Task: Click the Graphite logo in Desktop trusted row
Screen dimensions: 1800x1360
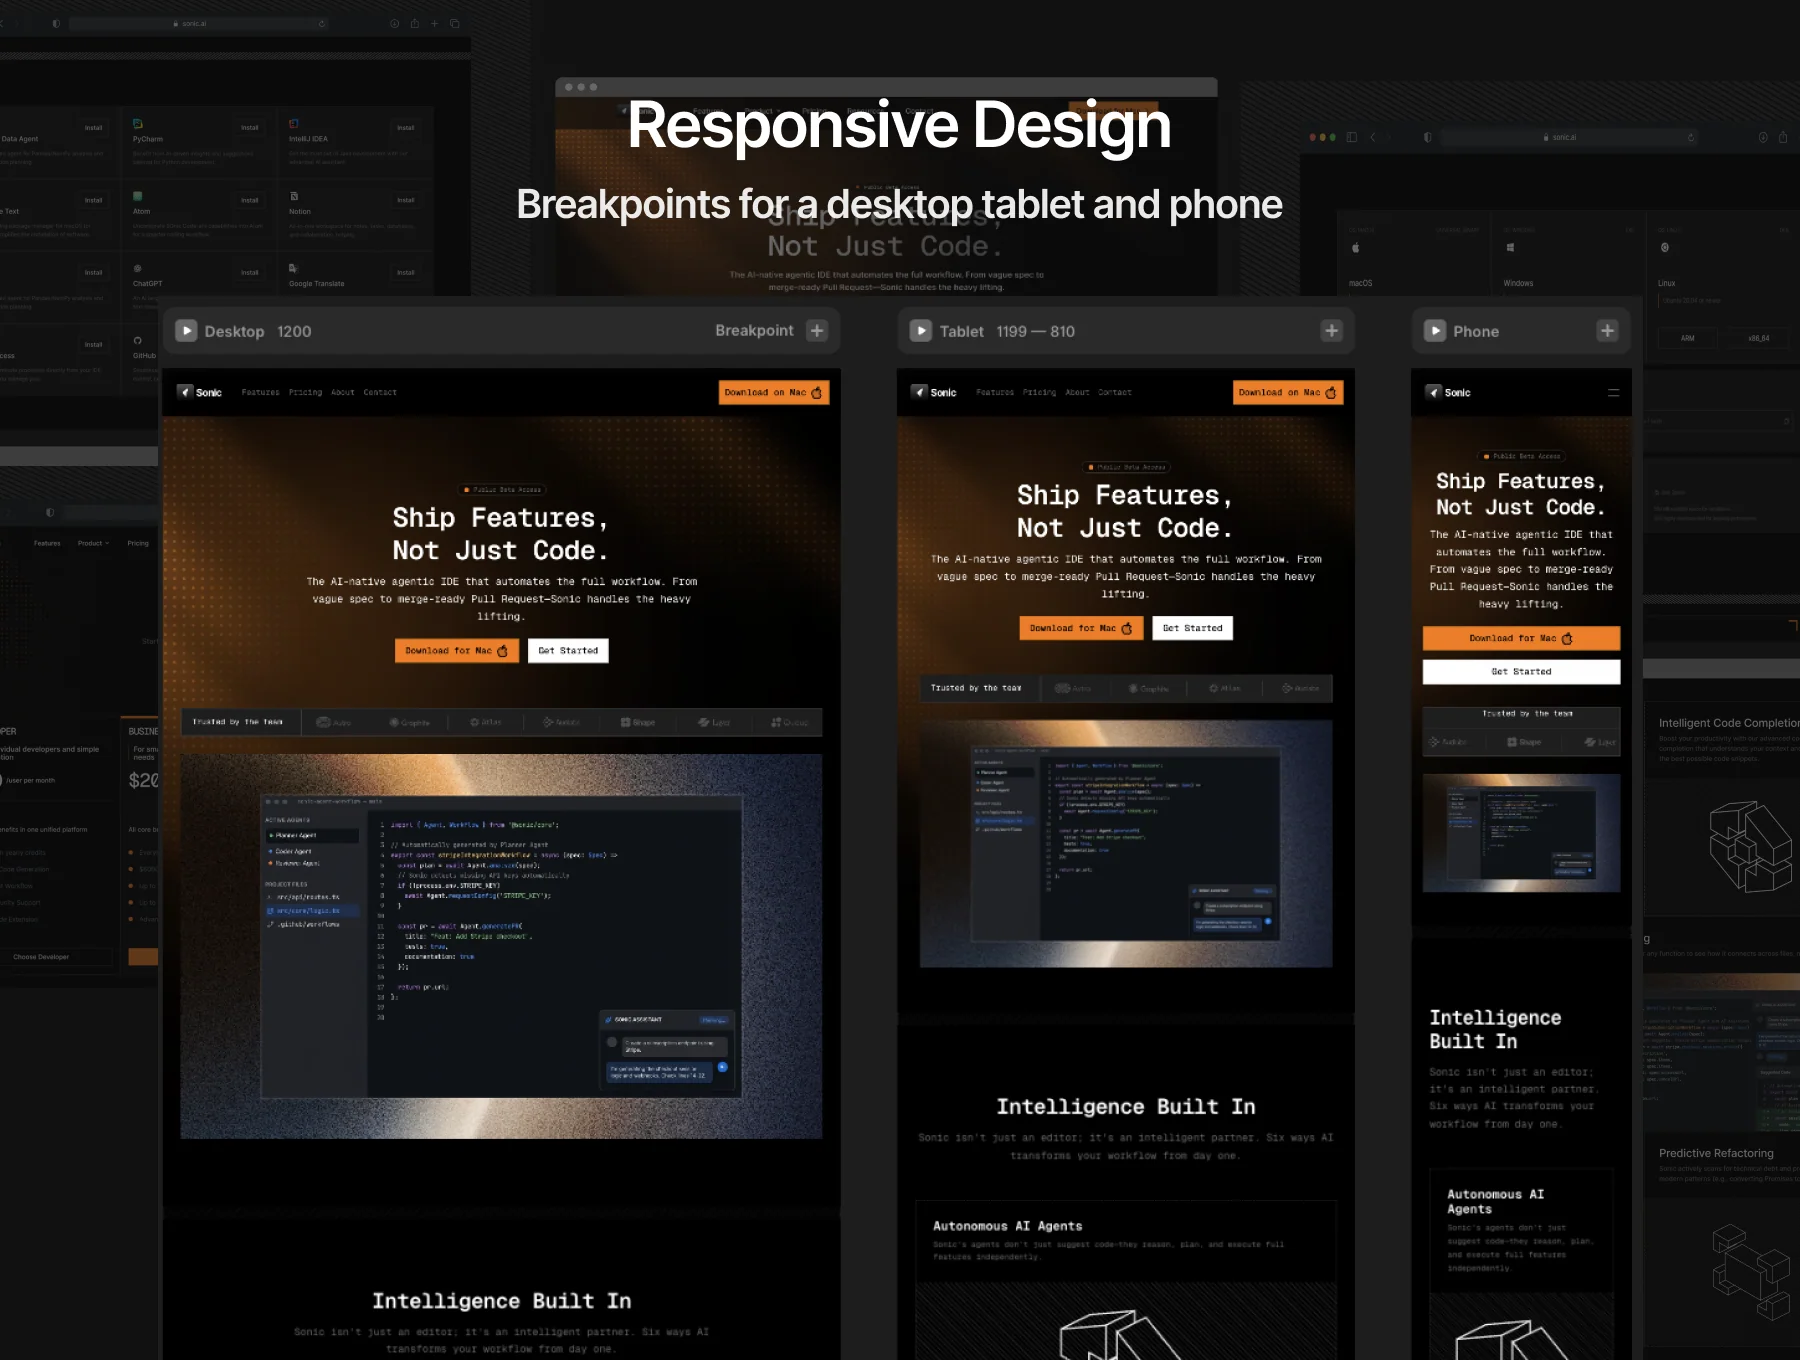Action: click(410, 722)
